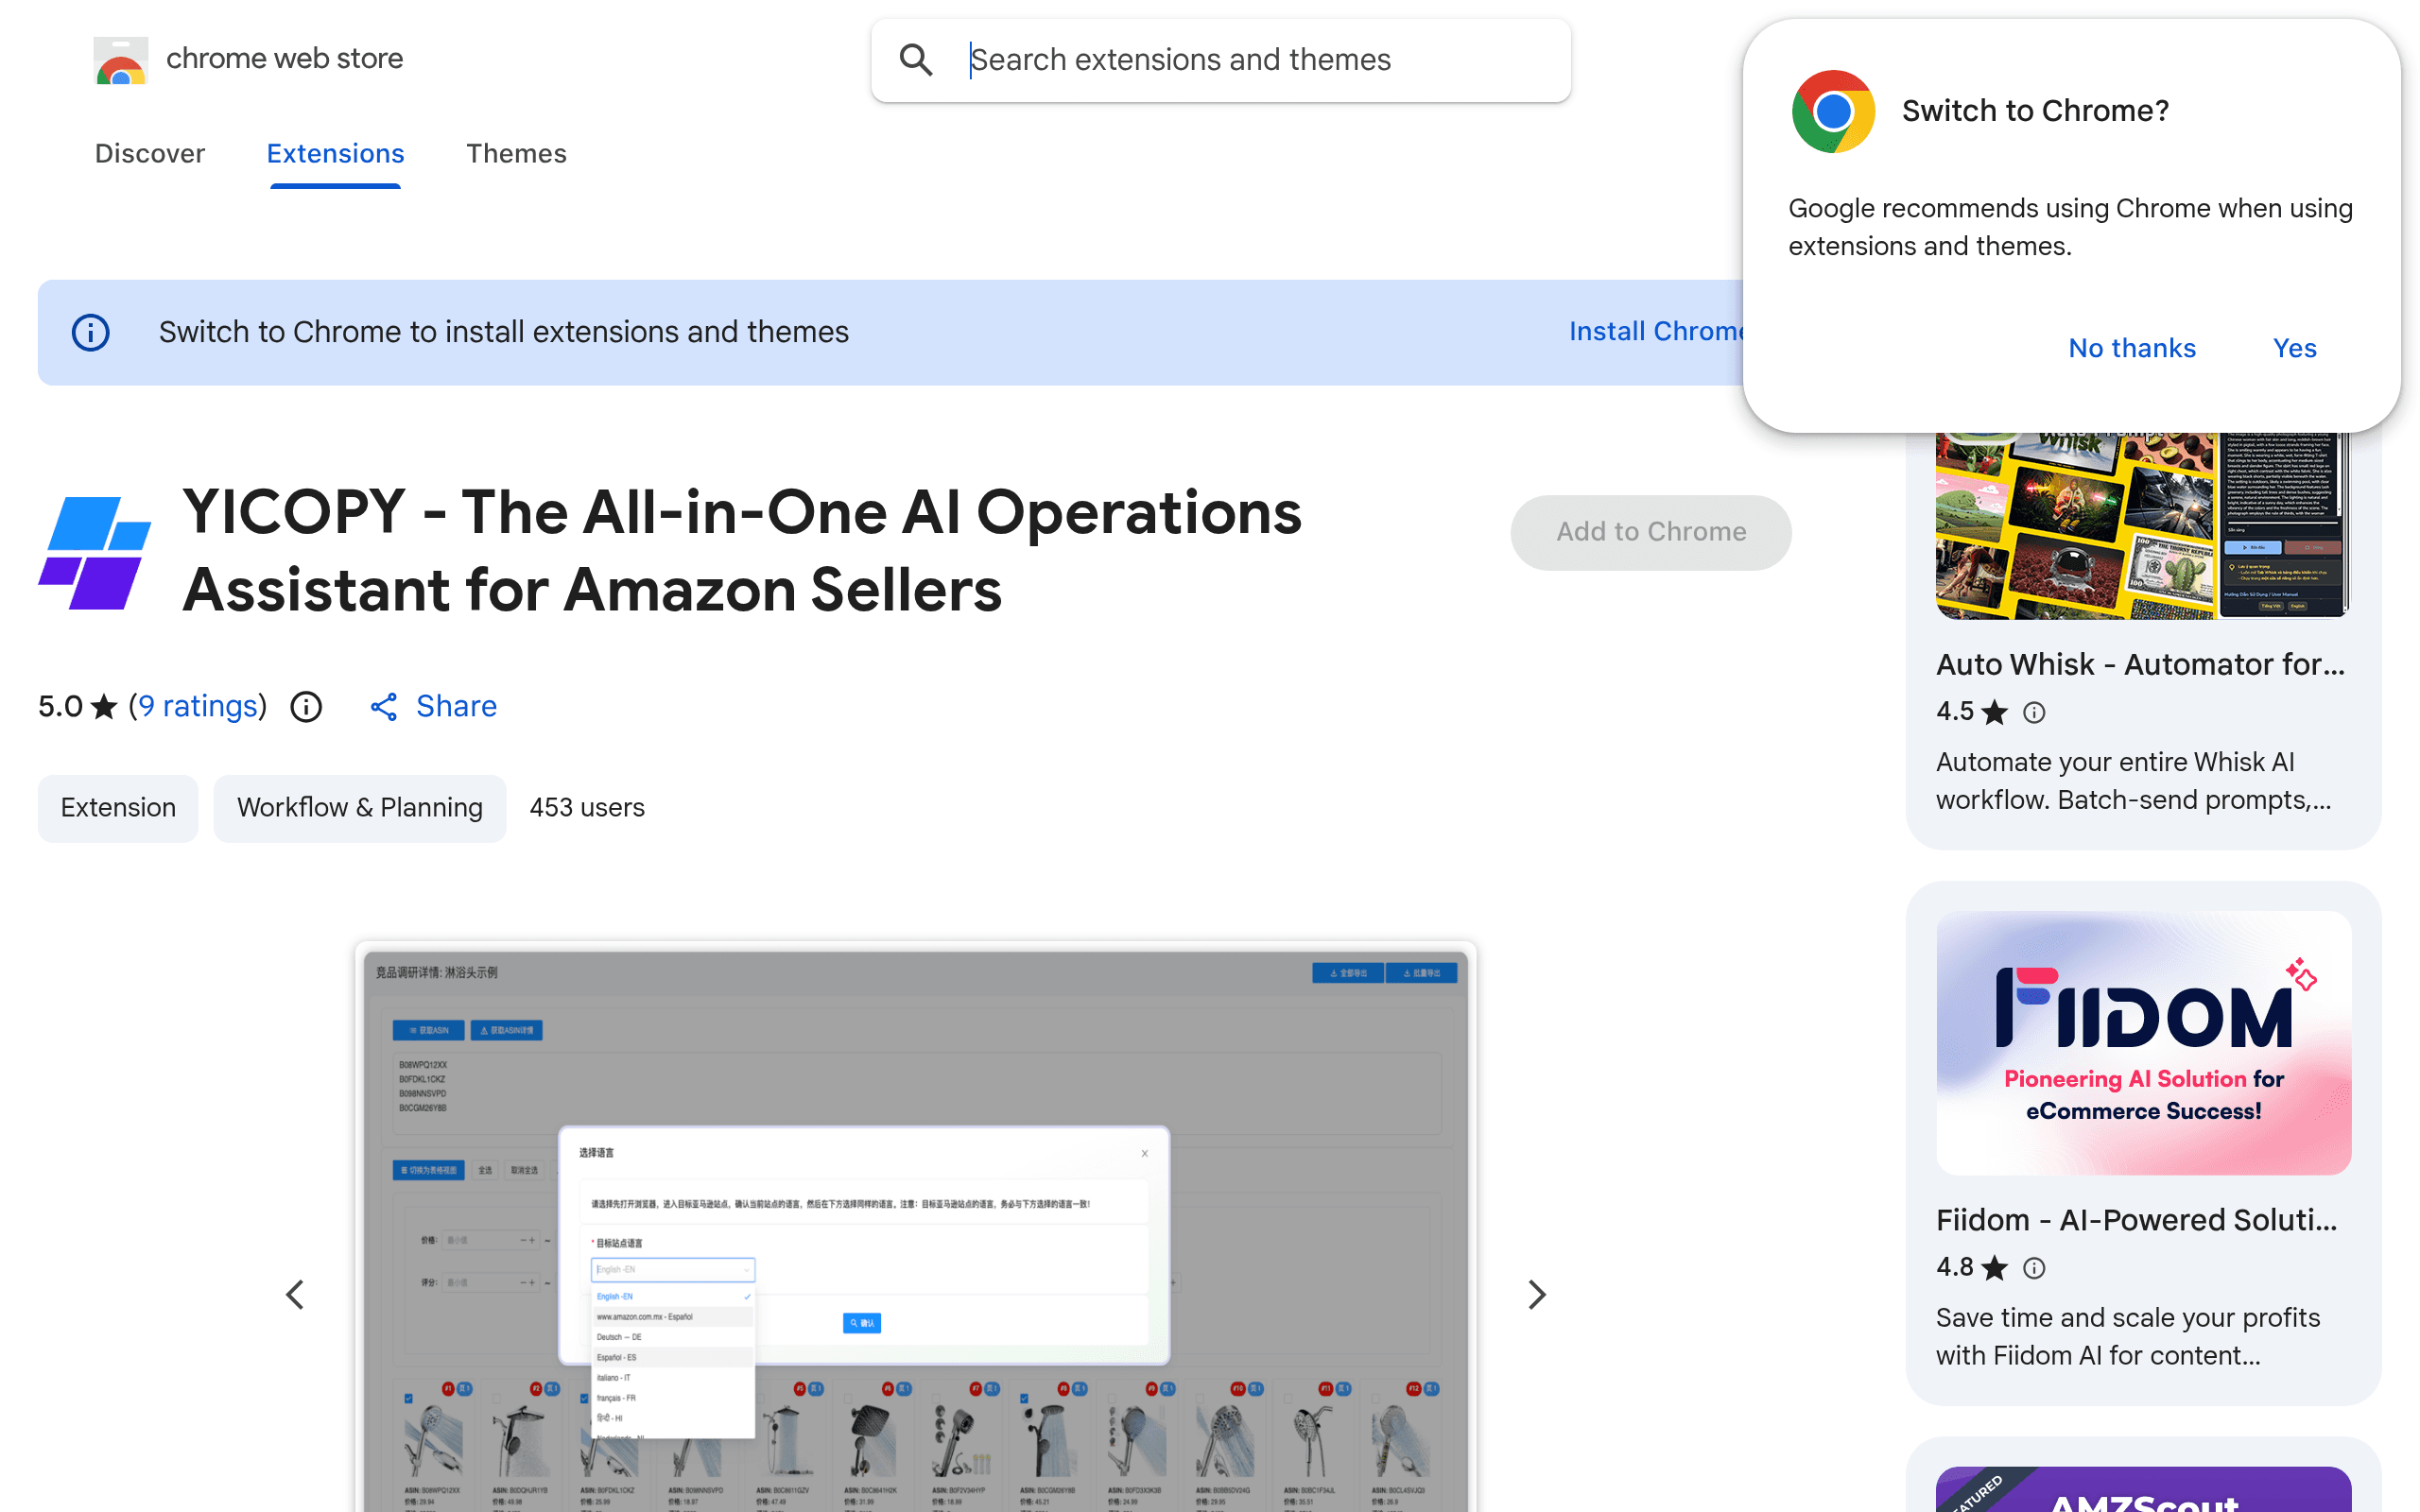Click the Fiidom description text
This screenshot has height=1512, width=2420.
point(2128,1337)
